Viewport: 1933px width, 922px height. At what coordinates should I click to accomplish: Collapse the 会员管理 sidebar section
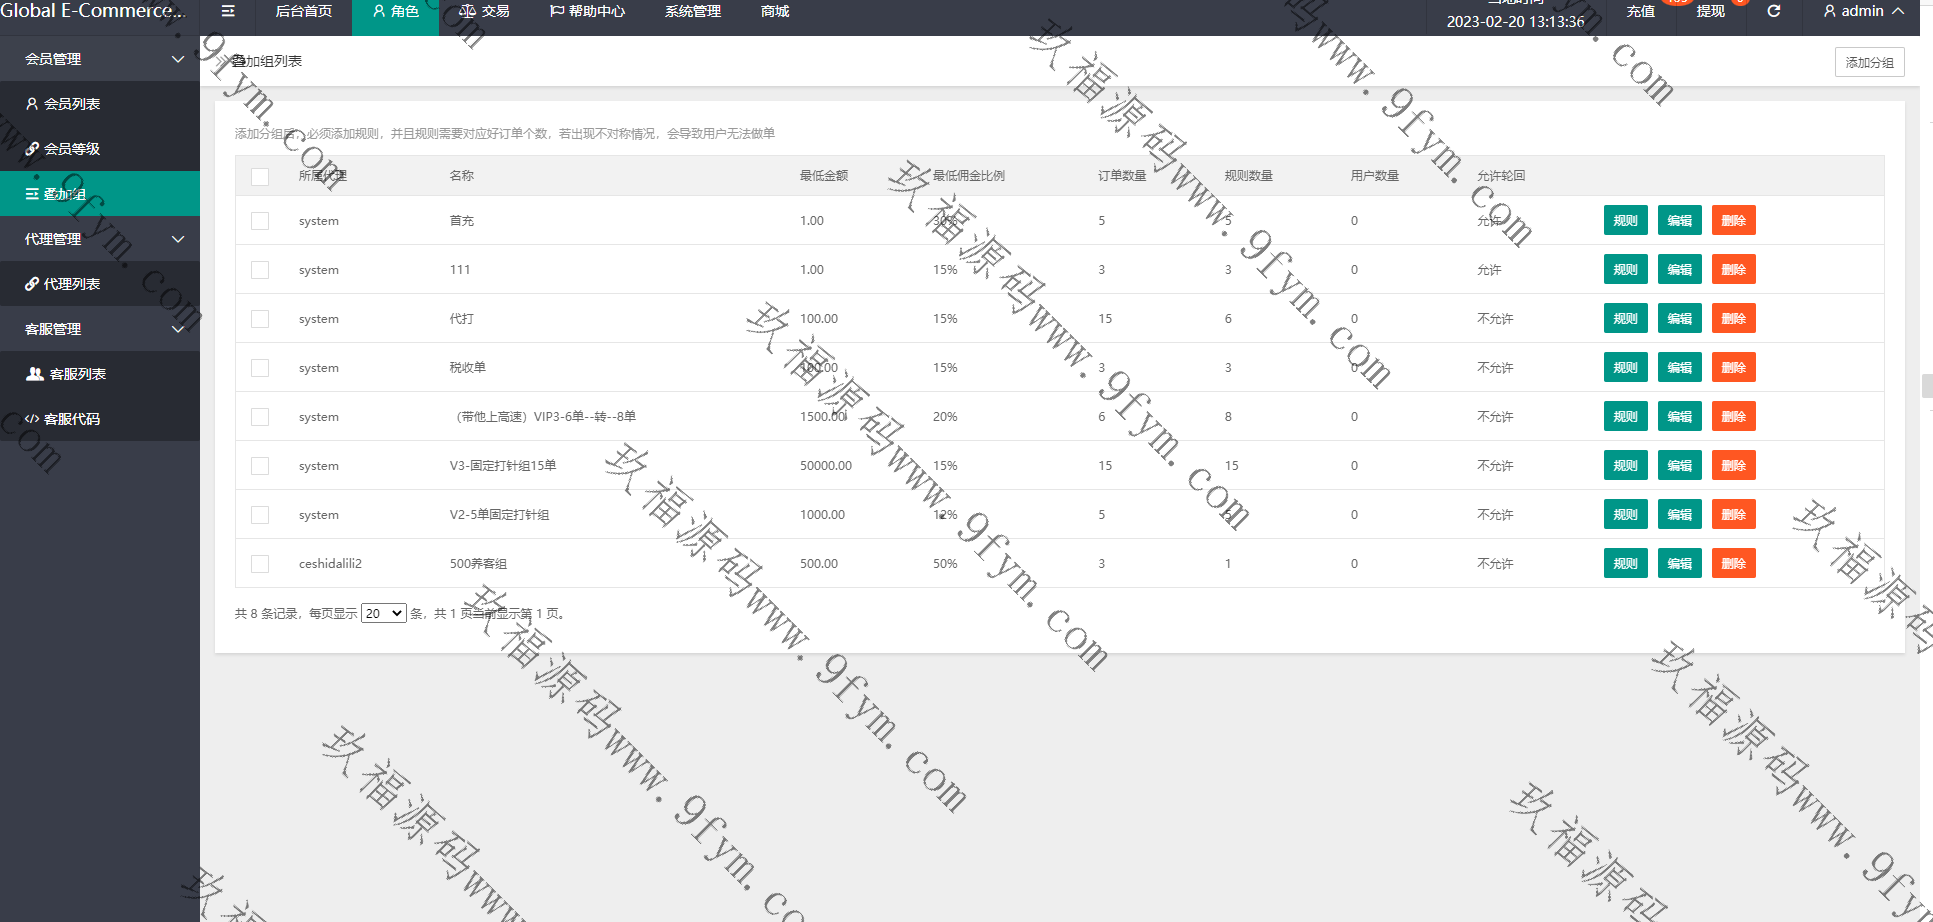click(x=178, y=59)
